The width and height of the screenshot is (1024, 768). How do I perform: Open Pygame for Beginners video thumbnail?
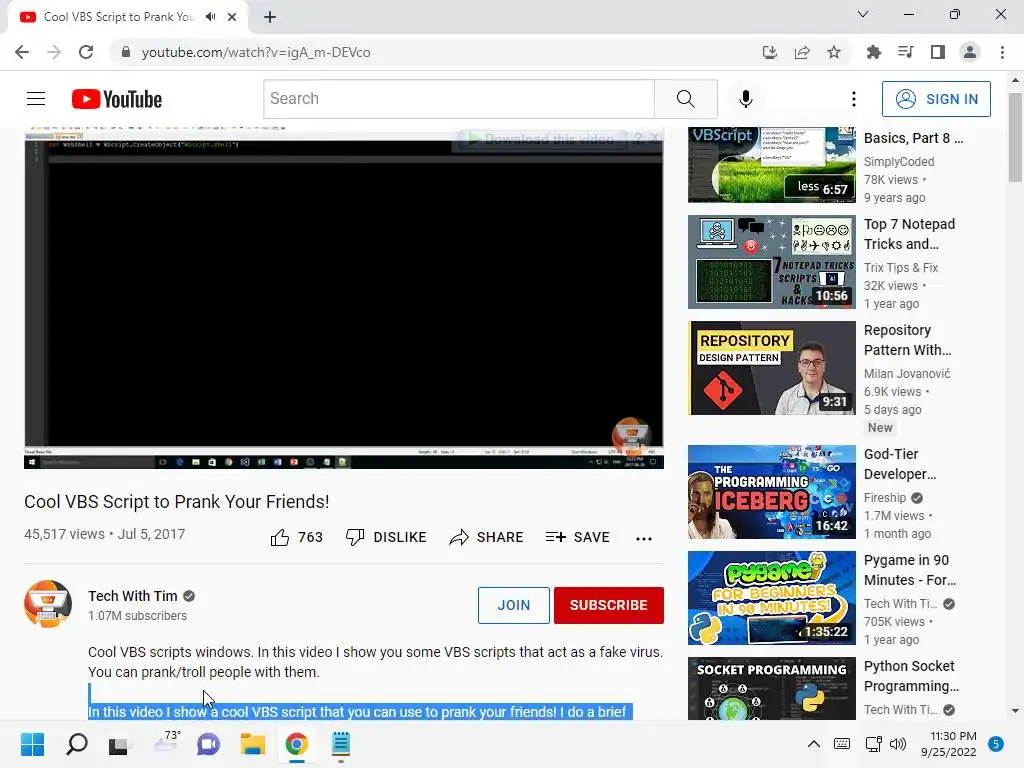point(772,598)
